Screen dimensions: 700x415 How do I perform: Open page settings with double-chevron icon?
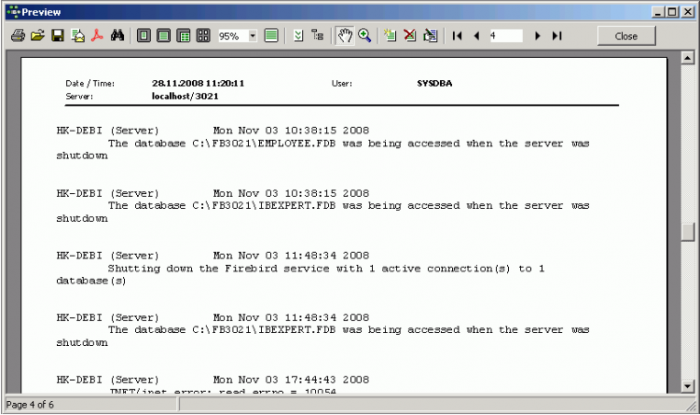pos(298,36)
